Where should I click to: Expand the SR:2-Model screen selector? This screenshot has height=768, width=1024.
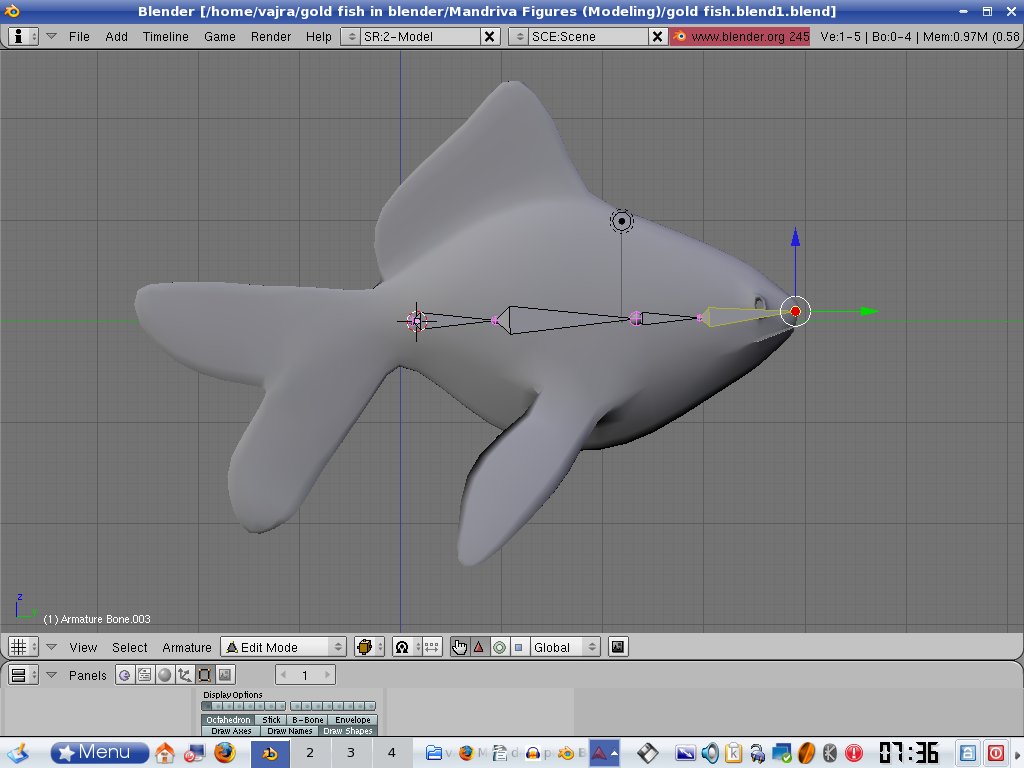click(x=351, y=36)
